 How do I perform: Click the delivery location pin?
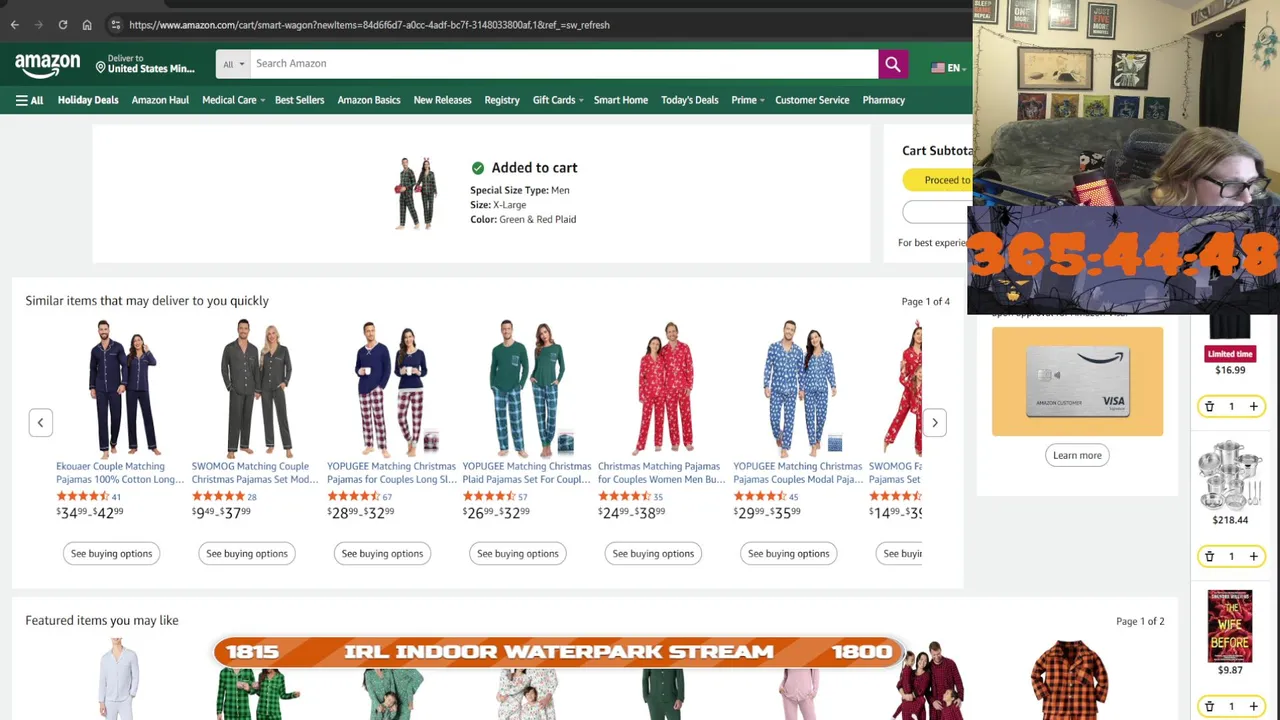100,67
